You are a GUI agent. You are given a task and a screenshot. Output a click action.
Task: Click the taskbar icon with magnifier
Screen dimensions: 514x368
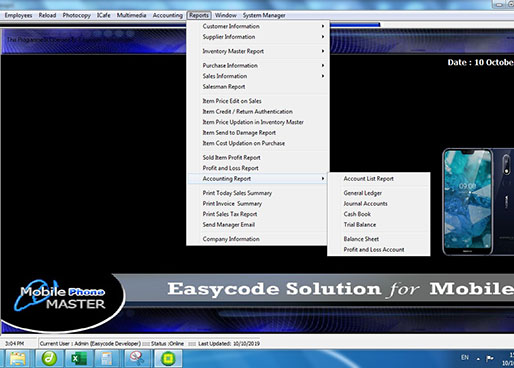click(x=137, y=359)
